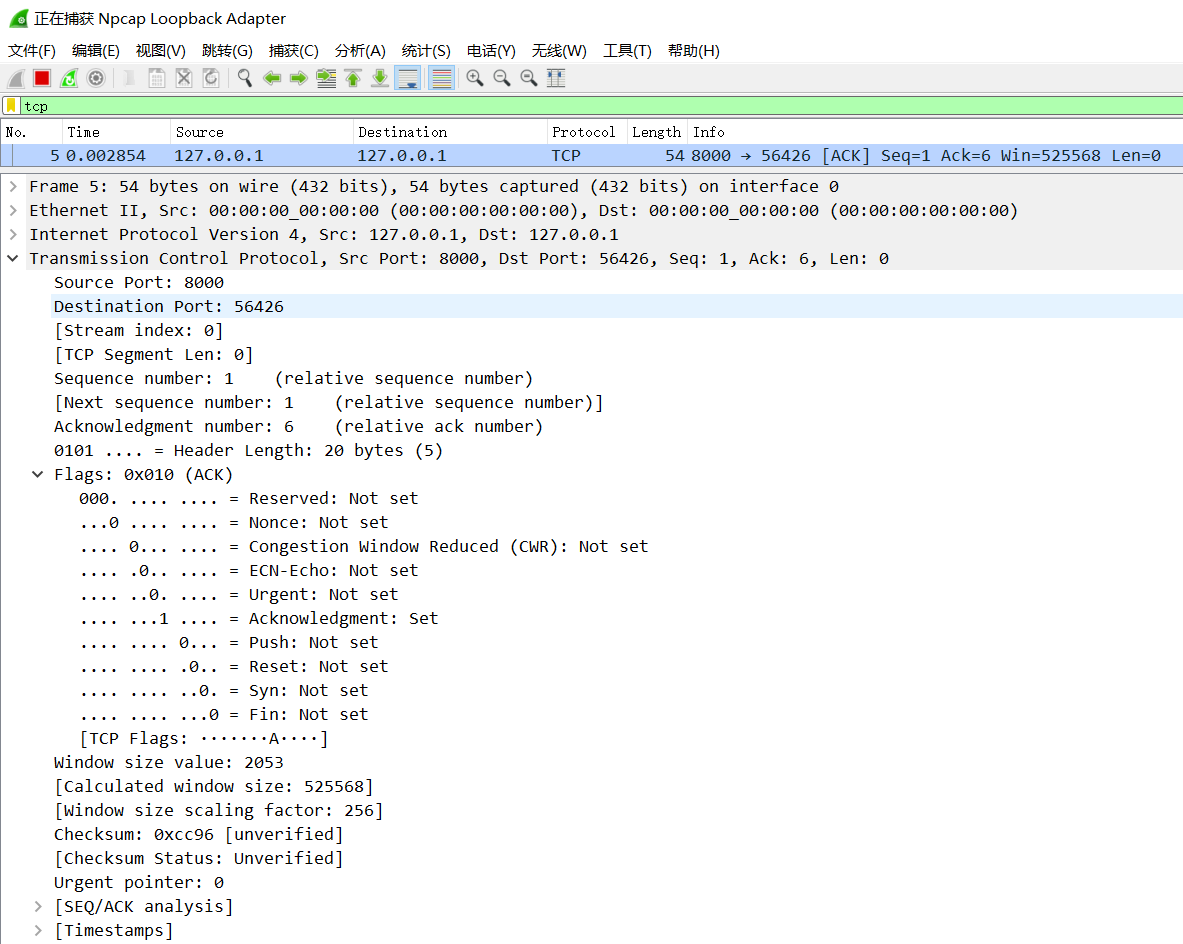
Task: Toggle packet list colorization
Action: tap(441, 78)
